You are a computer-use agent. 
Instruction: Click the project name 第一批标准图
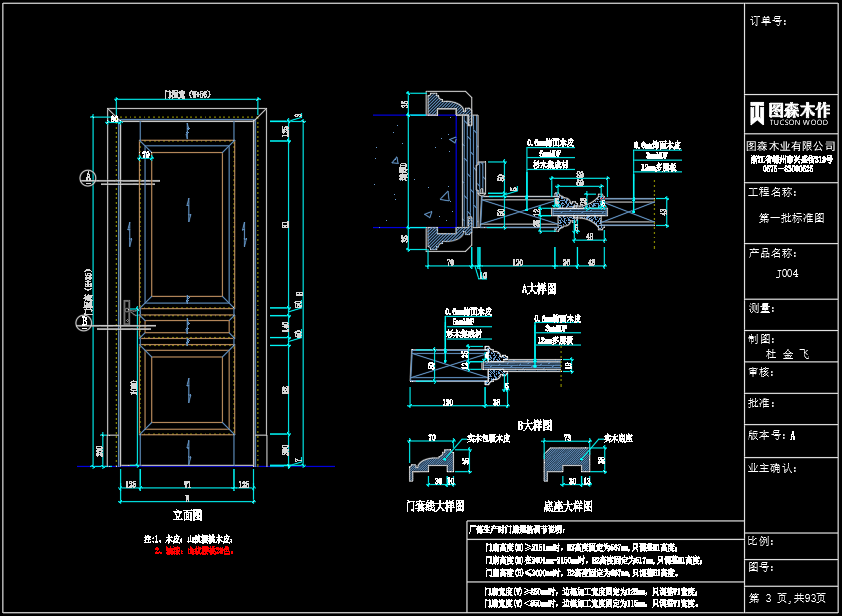point(791,217)
